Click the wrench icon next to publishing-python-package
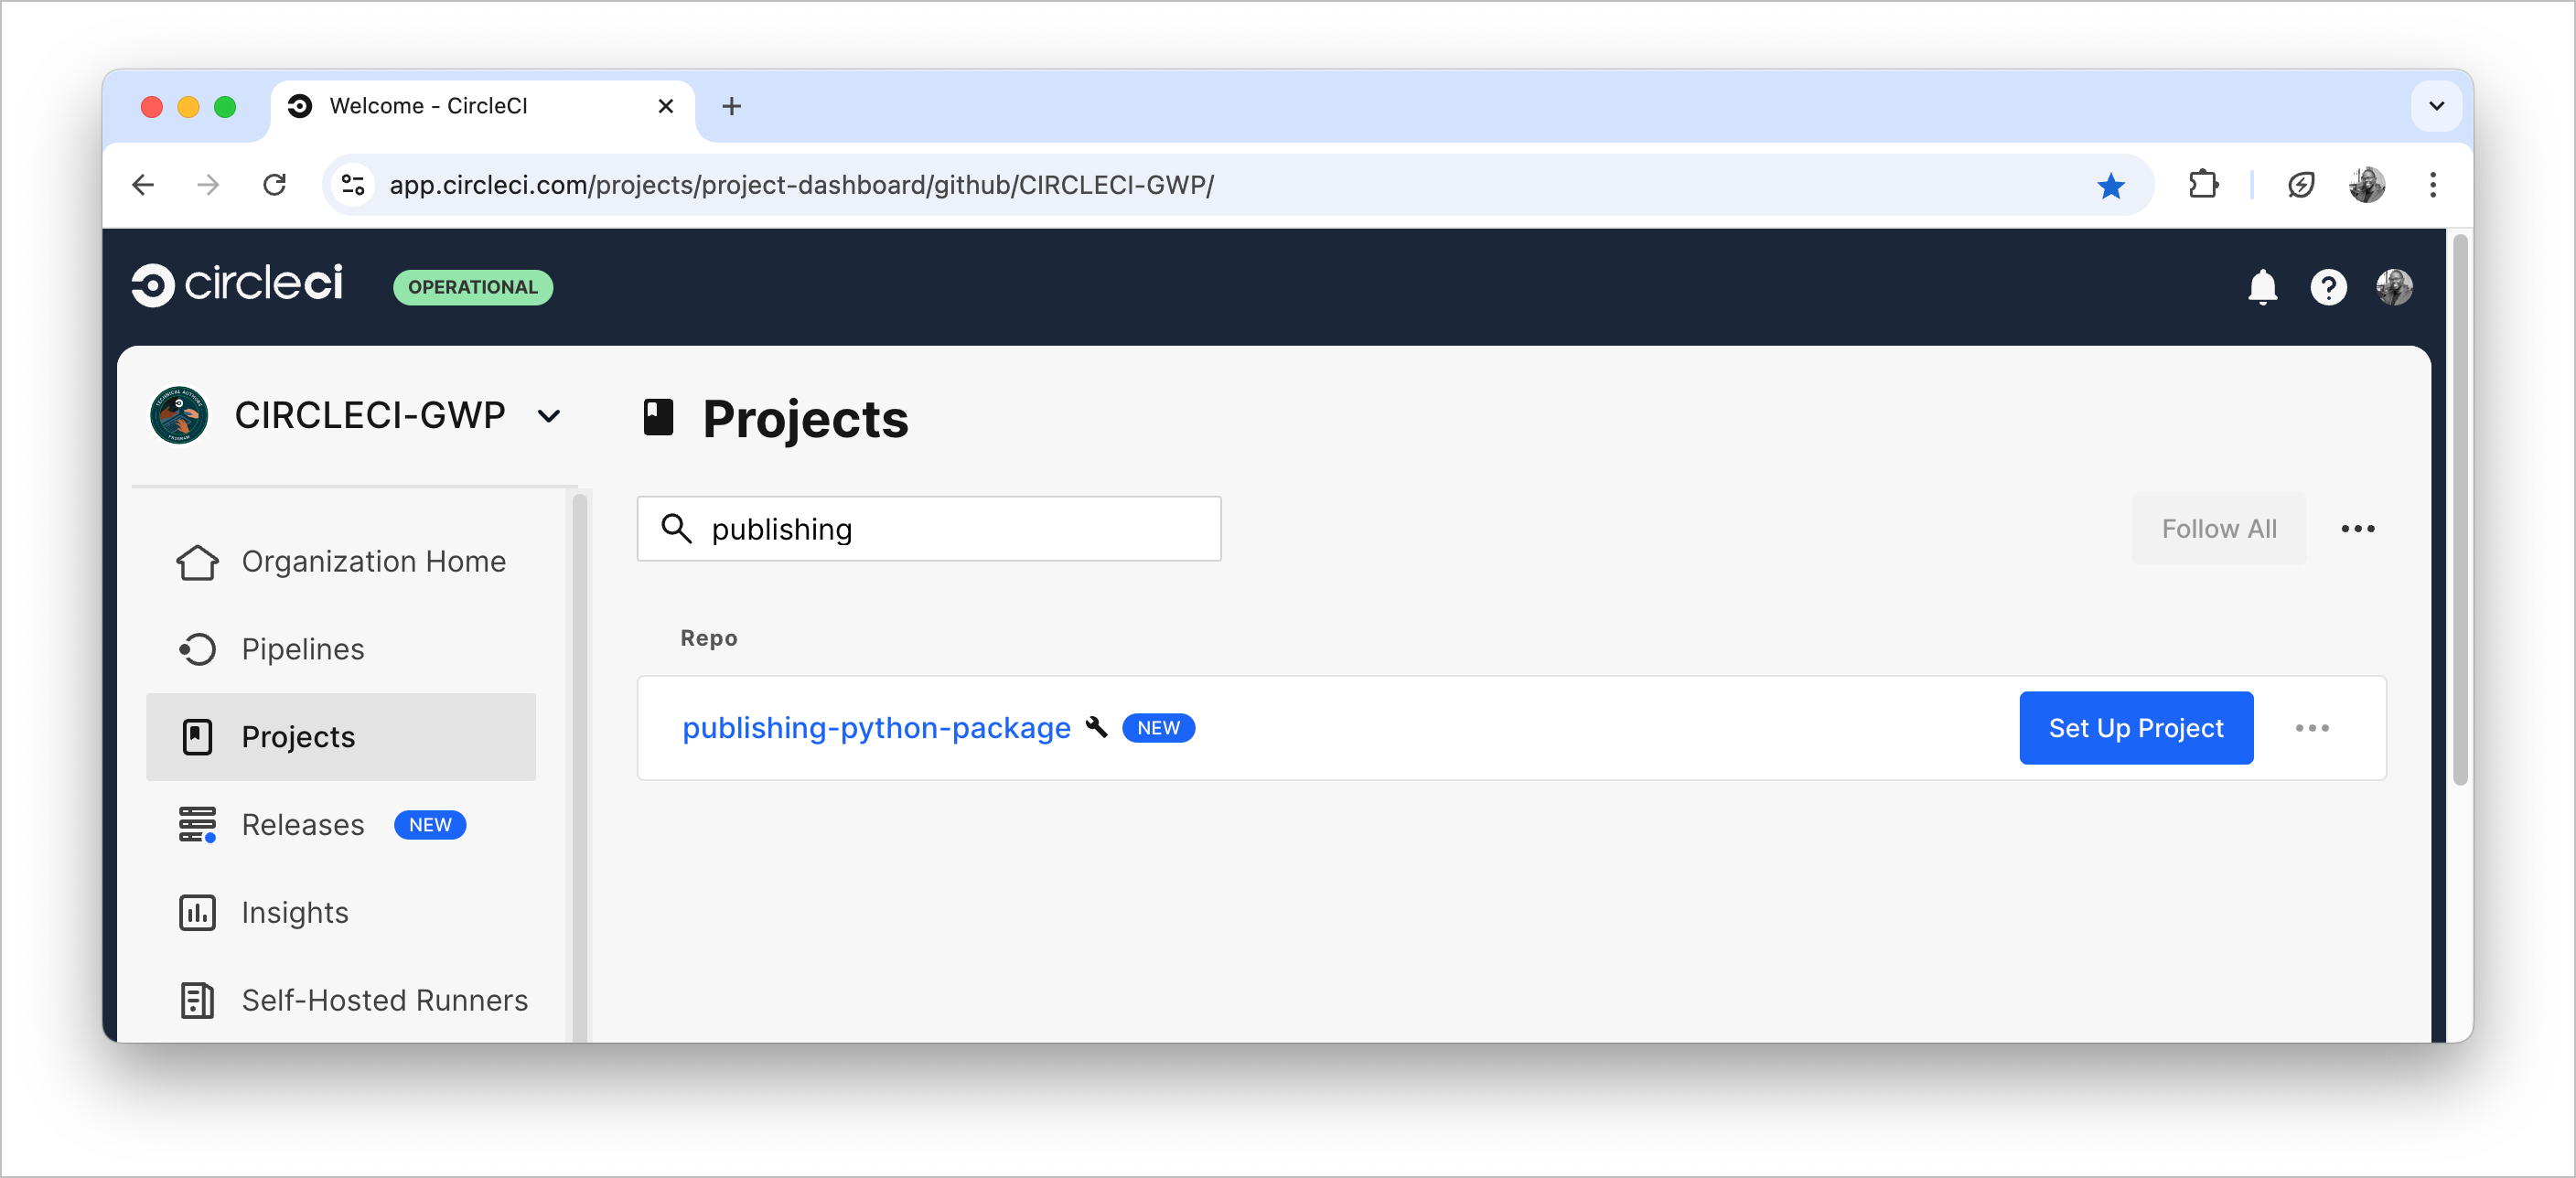 1097,728
